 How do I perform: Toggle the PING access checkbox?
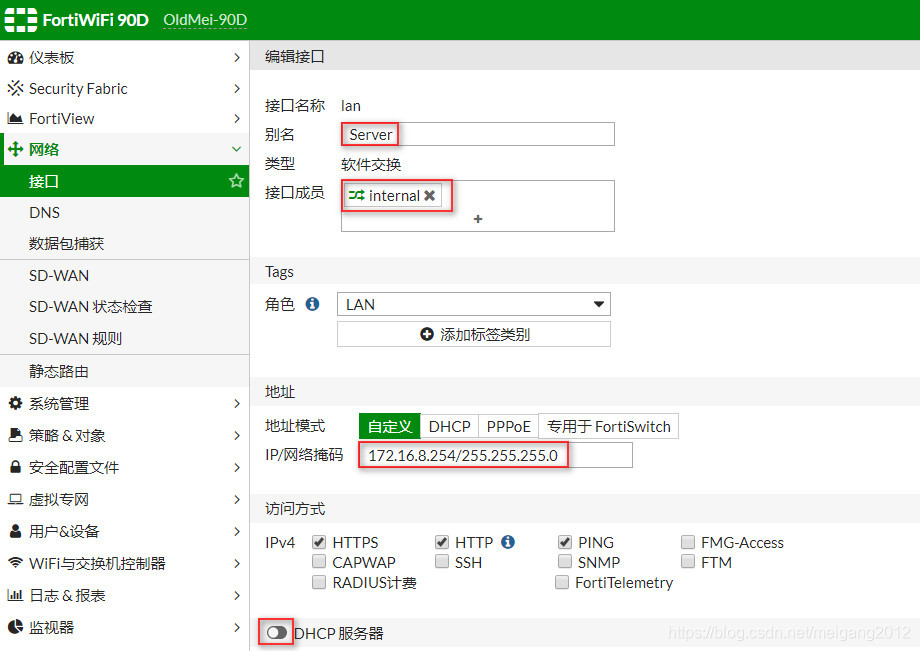(x=564, y=542)
